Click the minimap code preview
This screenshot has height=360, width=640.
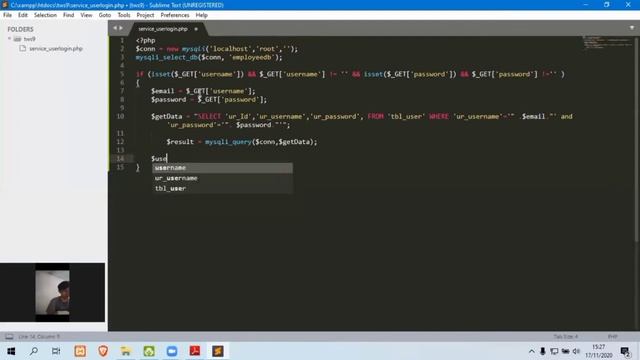click(607, 42)
